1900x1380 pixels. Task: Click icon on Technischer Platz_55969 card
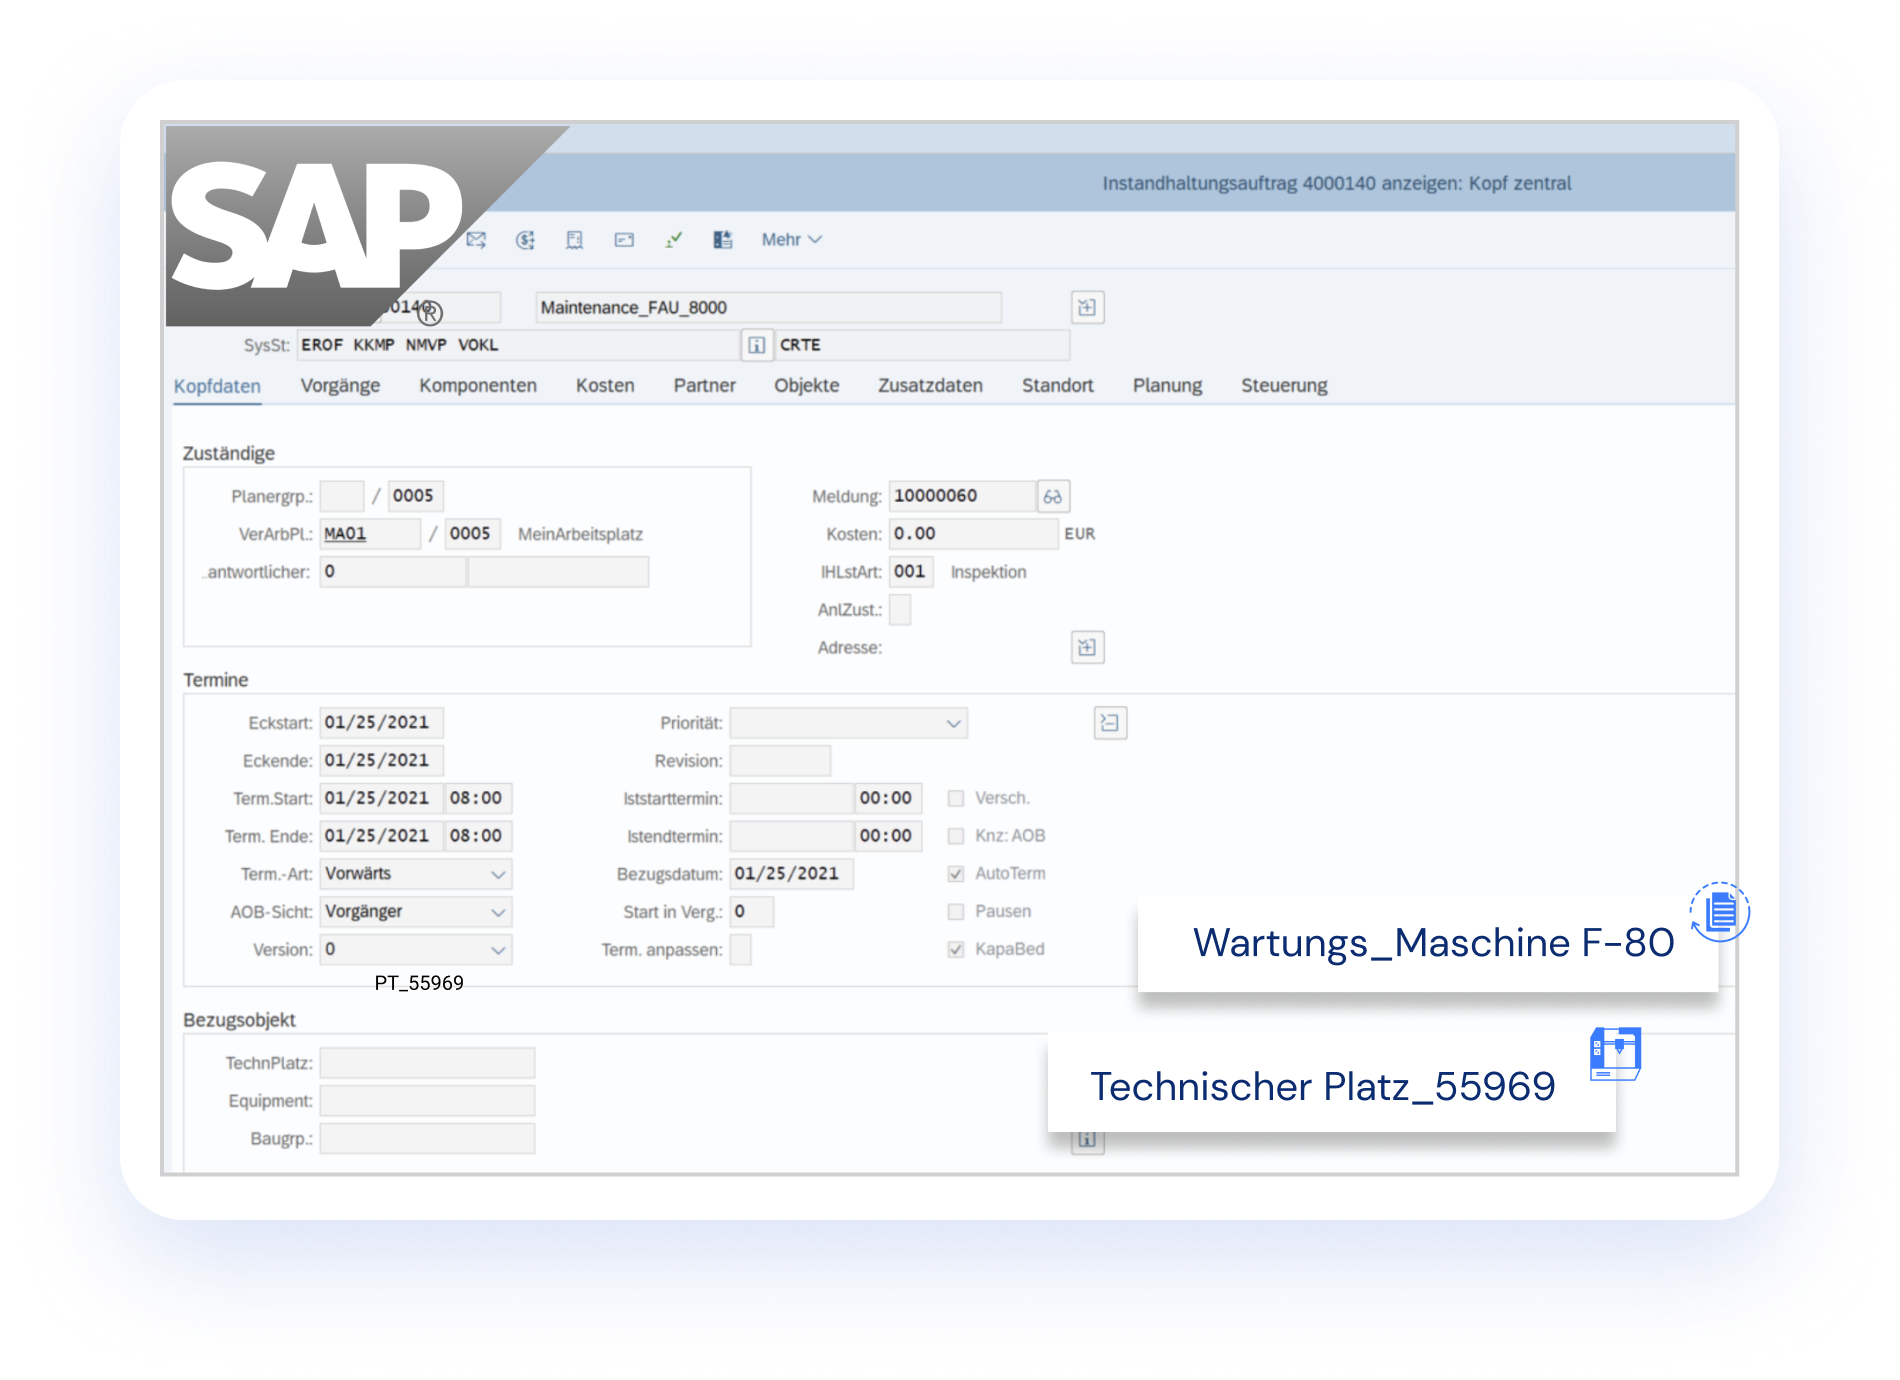[1616, 1054]
